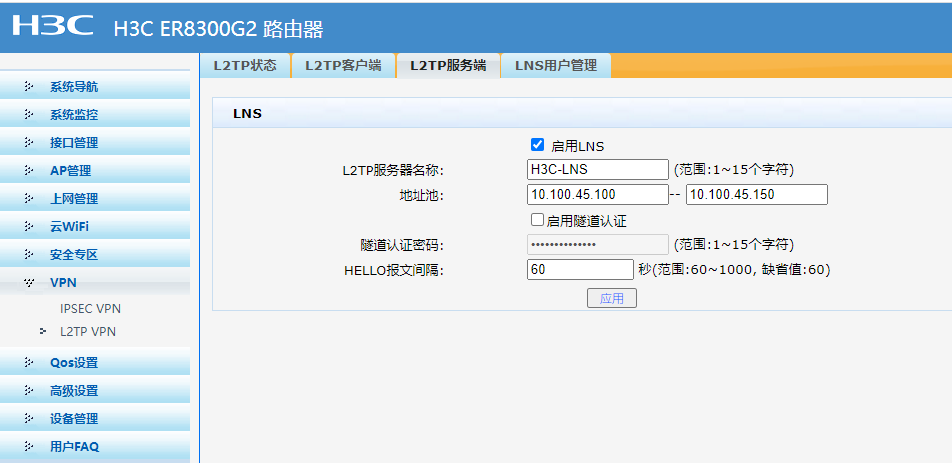Click address pool start field 10.100.45.100
The height and width of the screenshot is (463, 952).
tap(597, 194)
